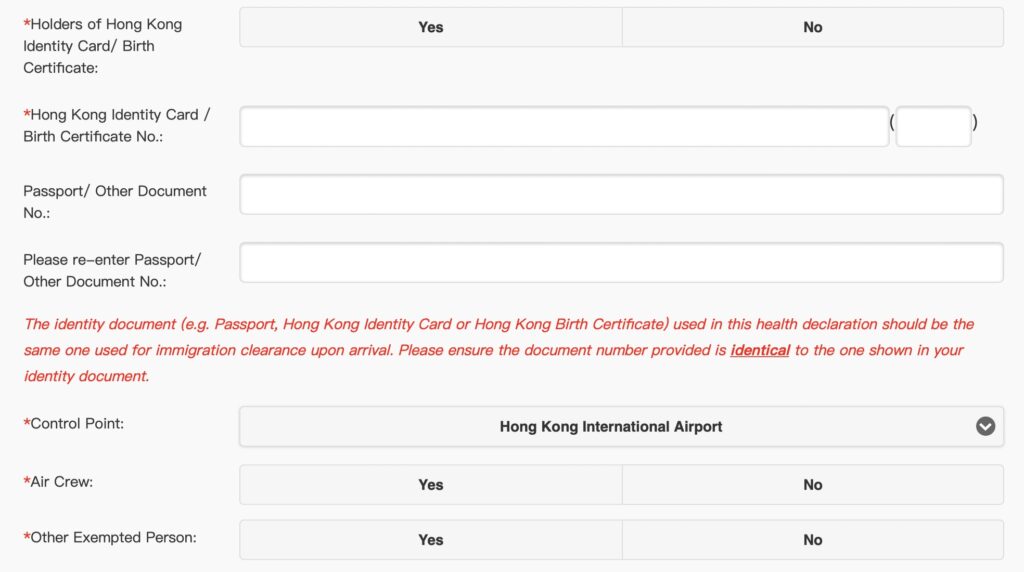Viewport: 1024px width, 572px height.
Task: Pick No for Other Exempted Person
Action: [x=812, y=539]
